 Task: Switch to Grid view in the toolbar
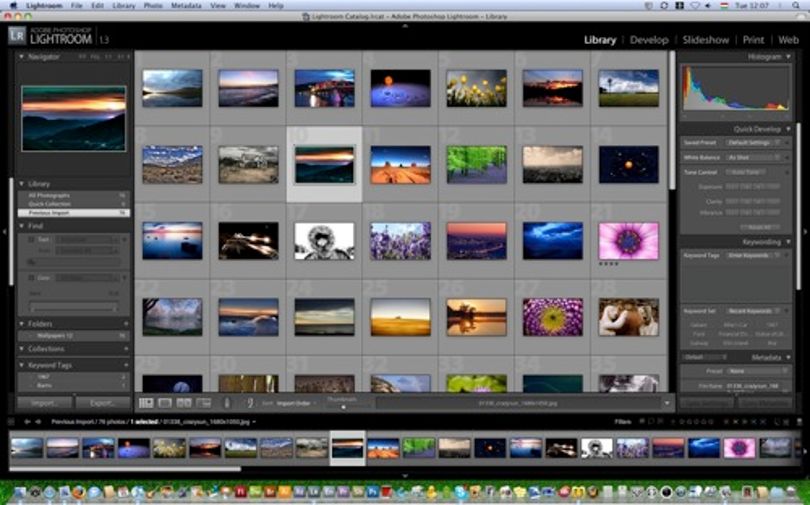pos(146,403)
